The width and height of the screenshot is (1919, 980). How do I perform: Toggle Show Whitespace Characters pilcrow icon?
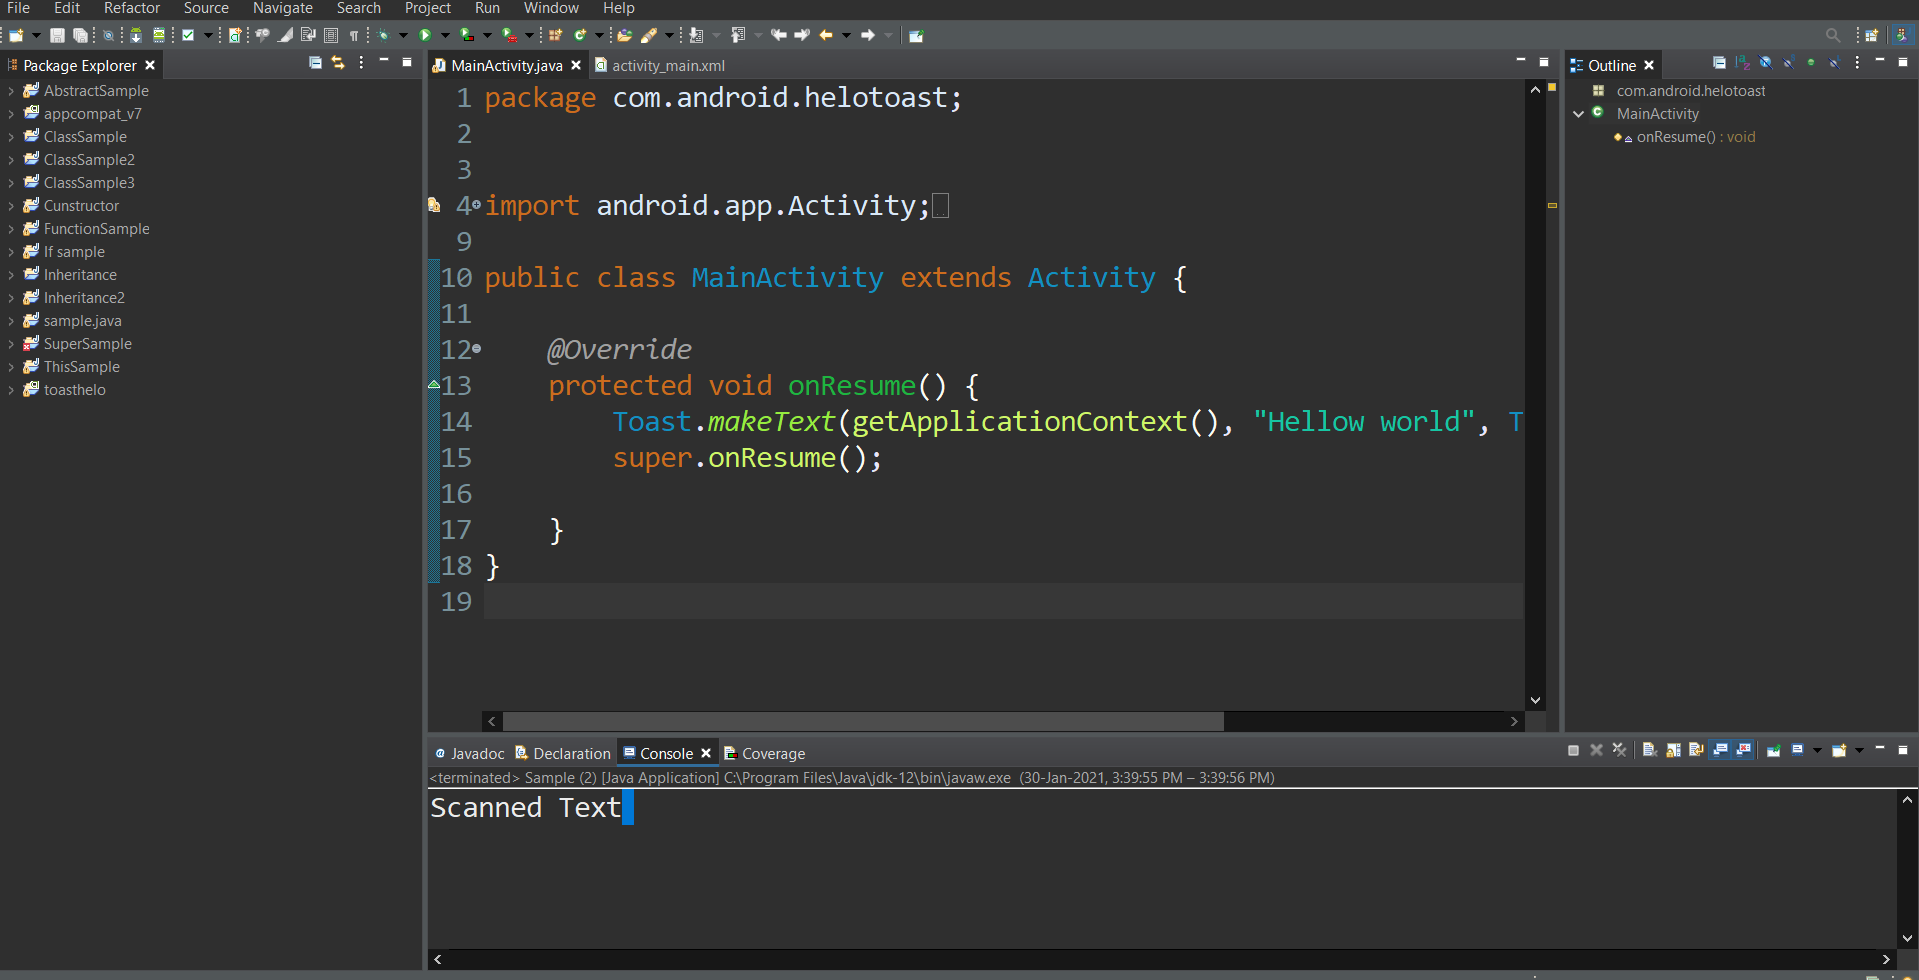pos(354,35)
